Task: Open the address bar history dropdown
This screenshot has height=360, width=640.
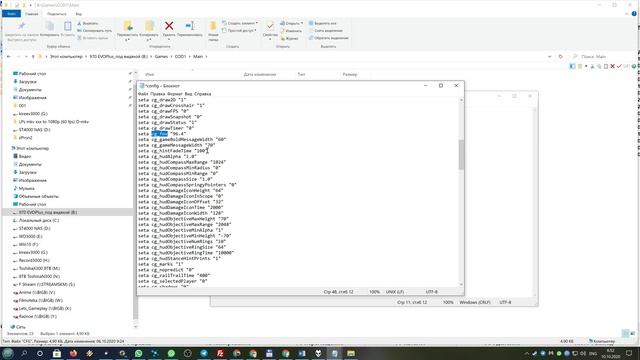Action: [549, 56]
